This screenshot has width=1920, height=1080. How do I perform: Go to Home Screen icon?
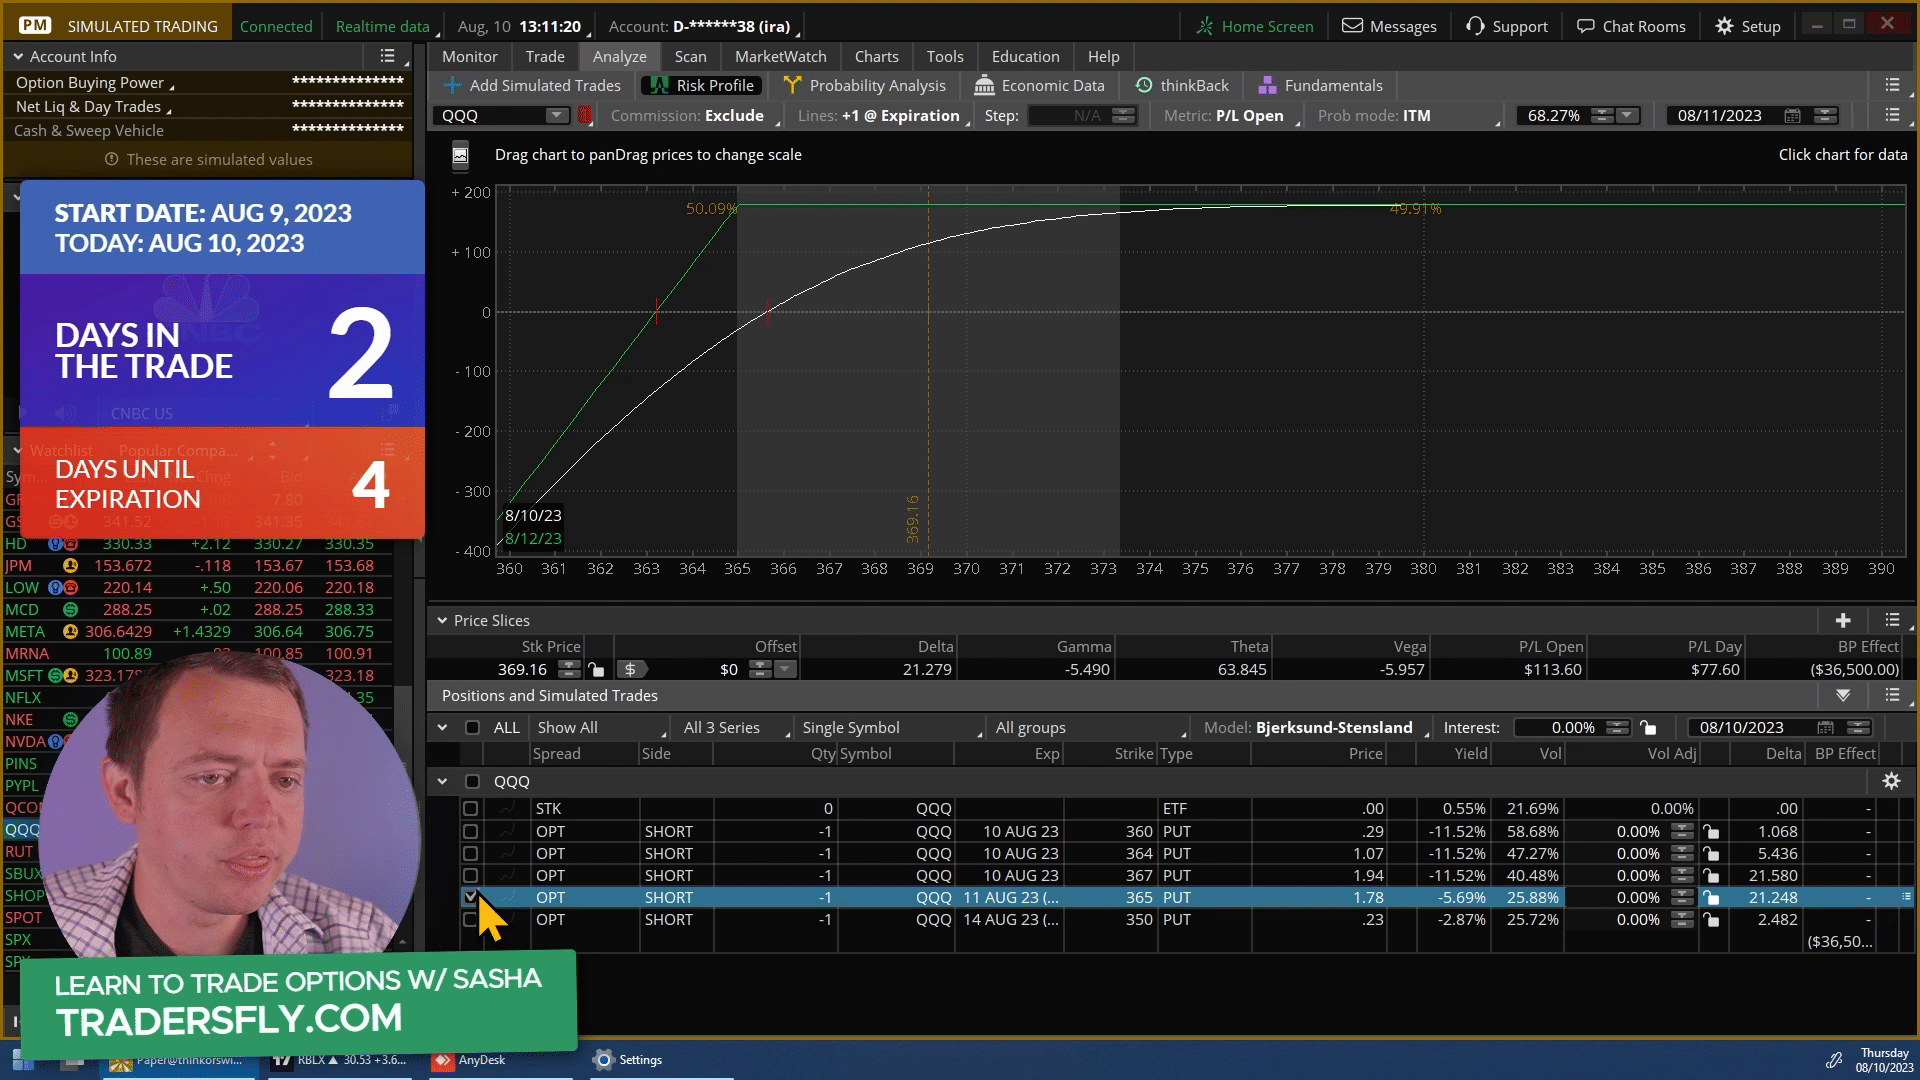(x=1205, y=26)
